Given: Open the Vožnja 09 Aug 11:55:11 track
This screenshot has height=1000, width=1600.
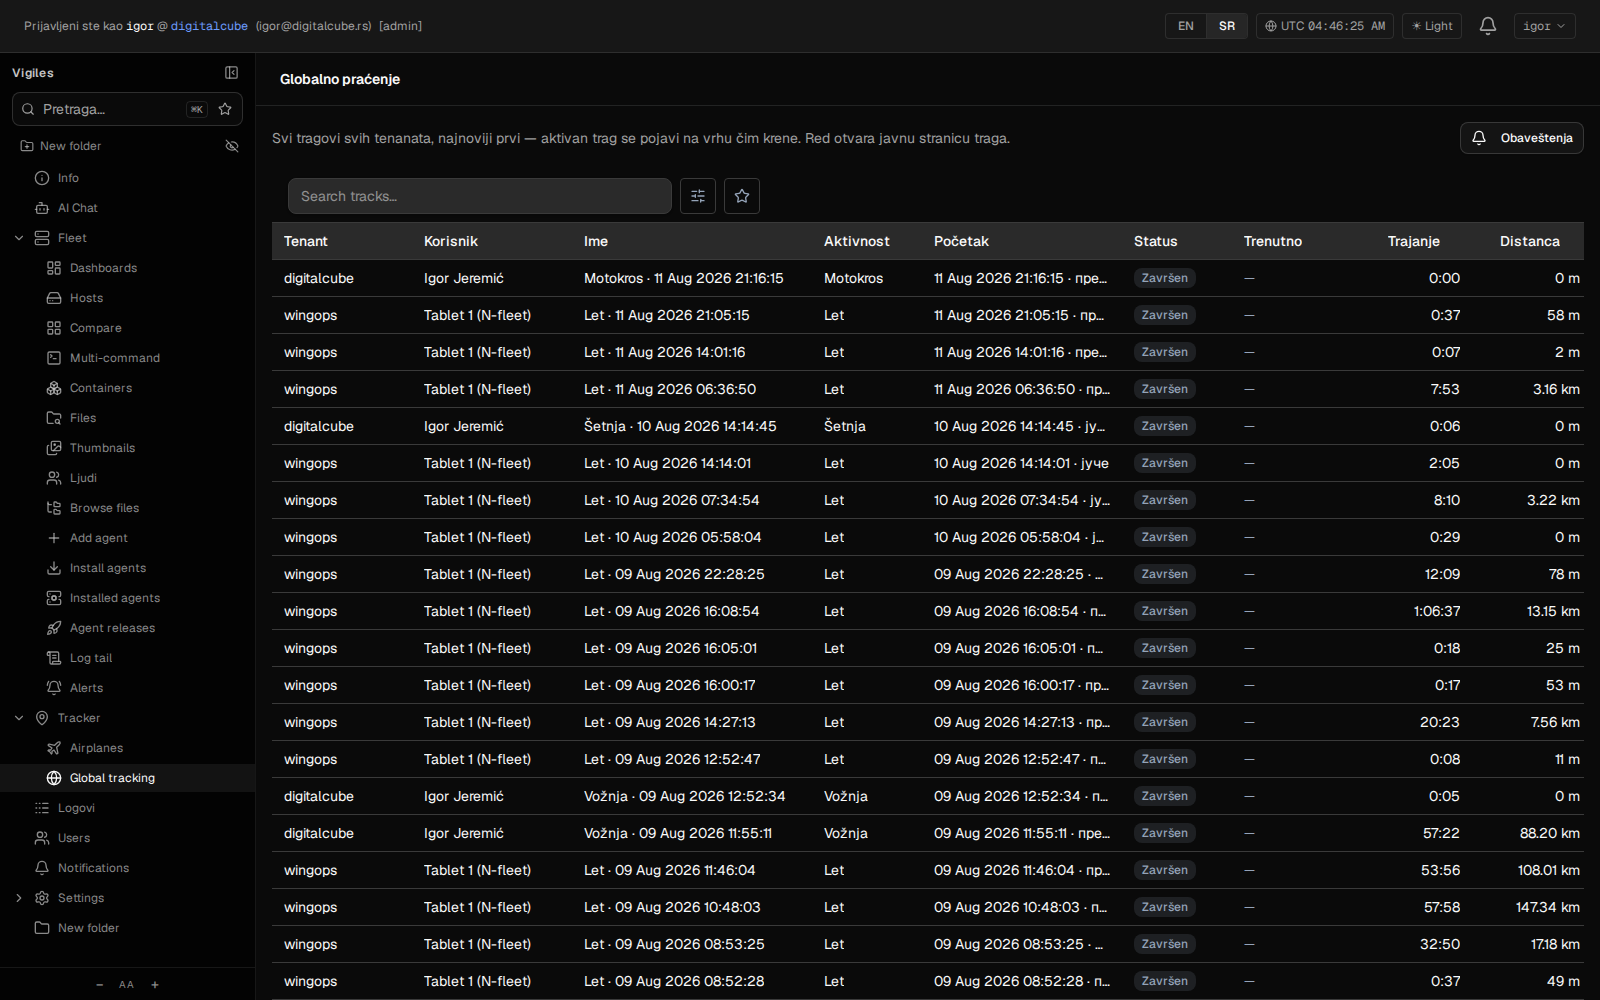Looking at the screenshot, I should 928,833.
